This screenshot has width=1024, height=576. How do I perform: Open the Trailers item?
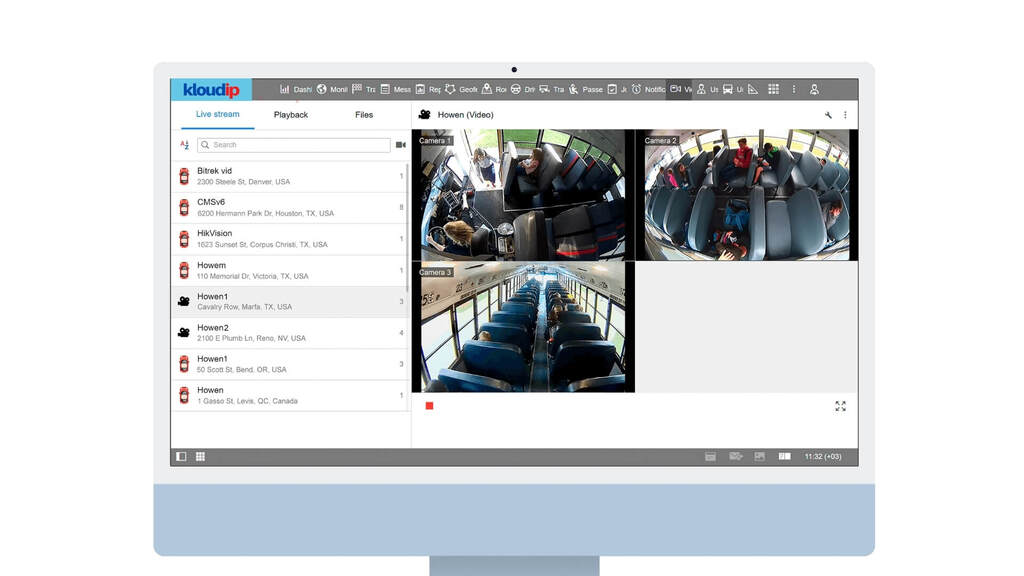pos(551,89)
